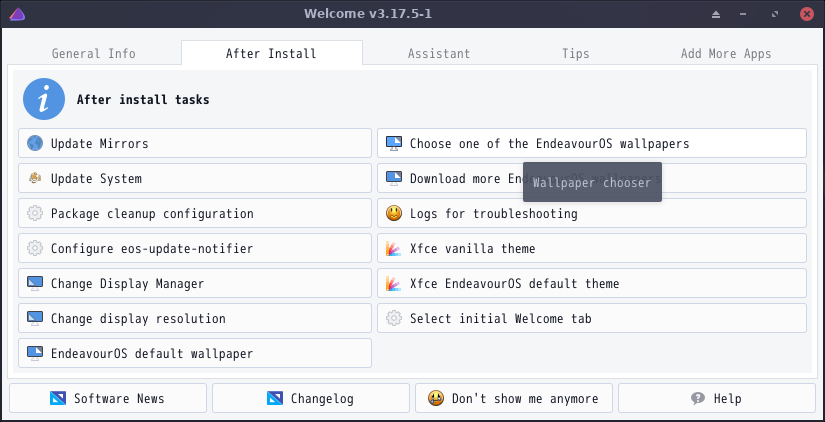
Task: Click the gear icon beside Configure eos-update-notifier
Action: 35,248
